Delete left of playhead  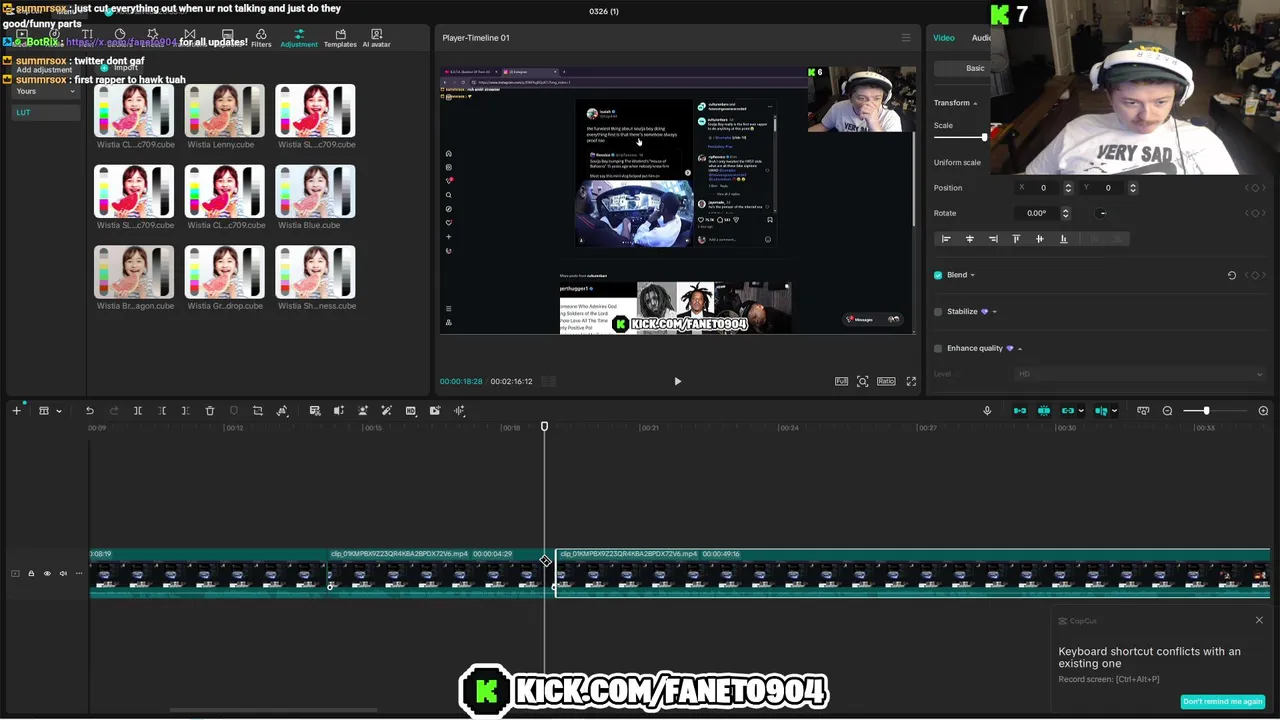pos(162,411)
